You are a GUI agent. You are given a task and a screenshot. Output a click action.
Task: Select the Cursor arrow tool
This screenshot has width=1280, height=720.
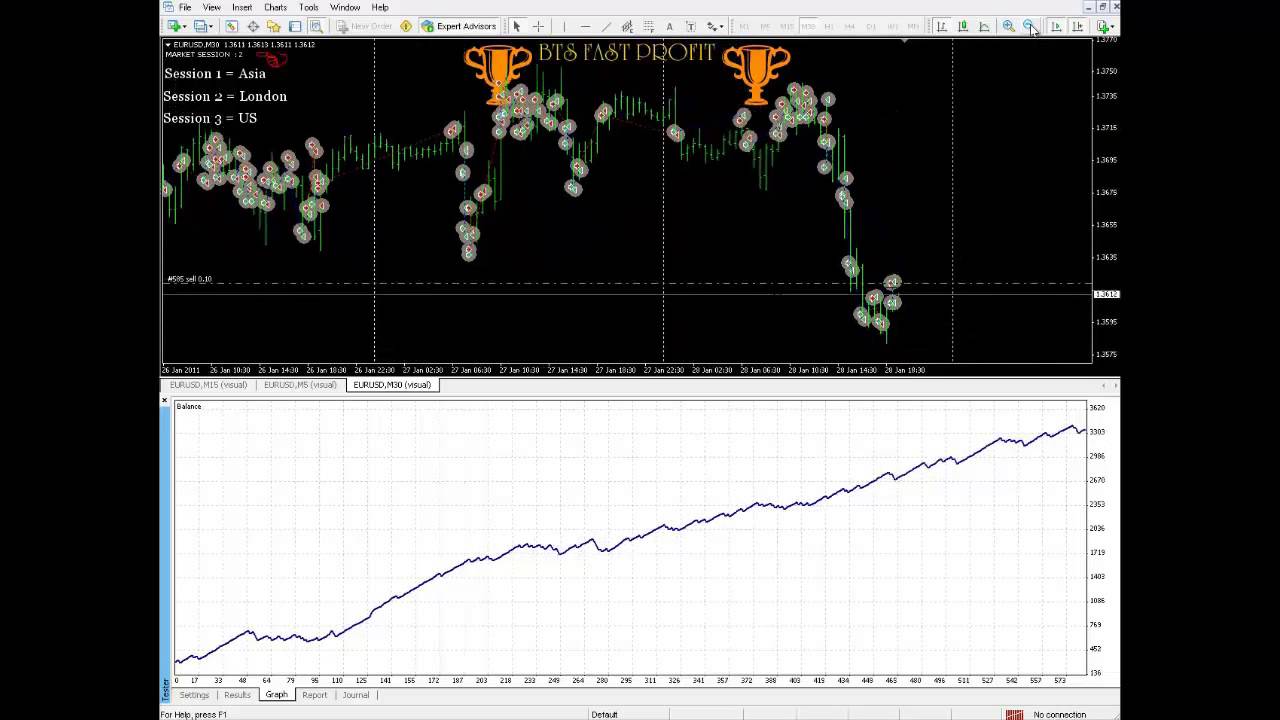517,26
